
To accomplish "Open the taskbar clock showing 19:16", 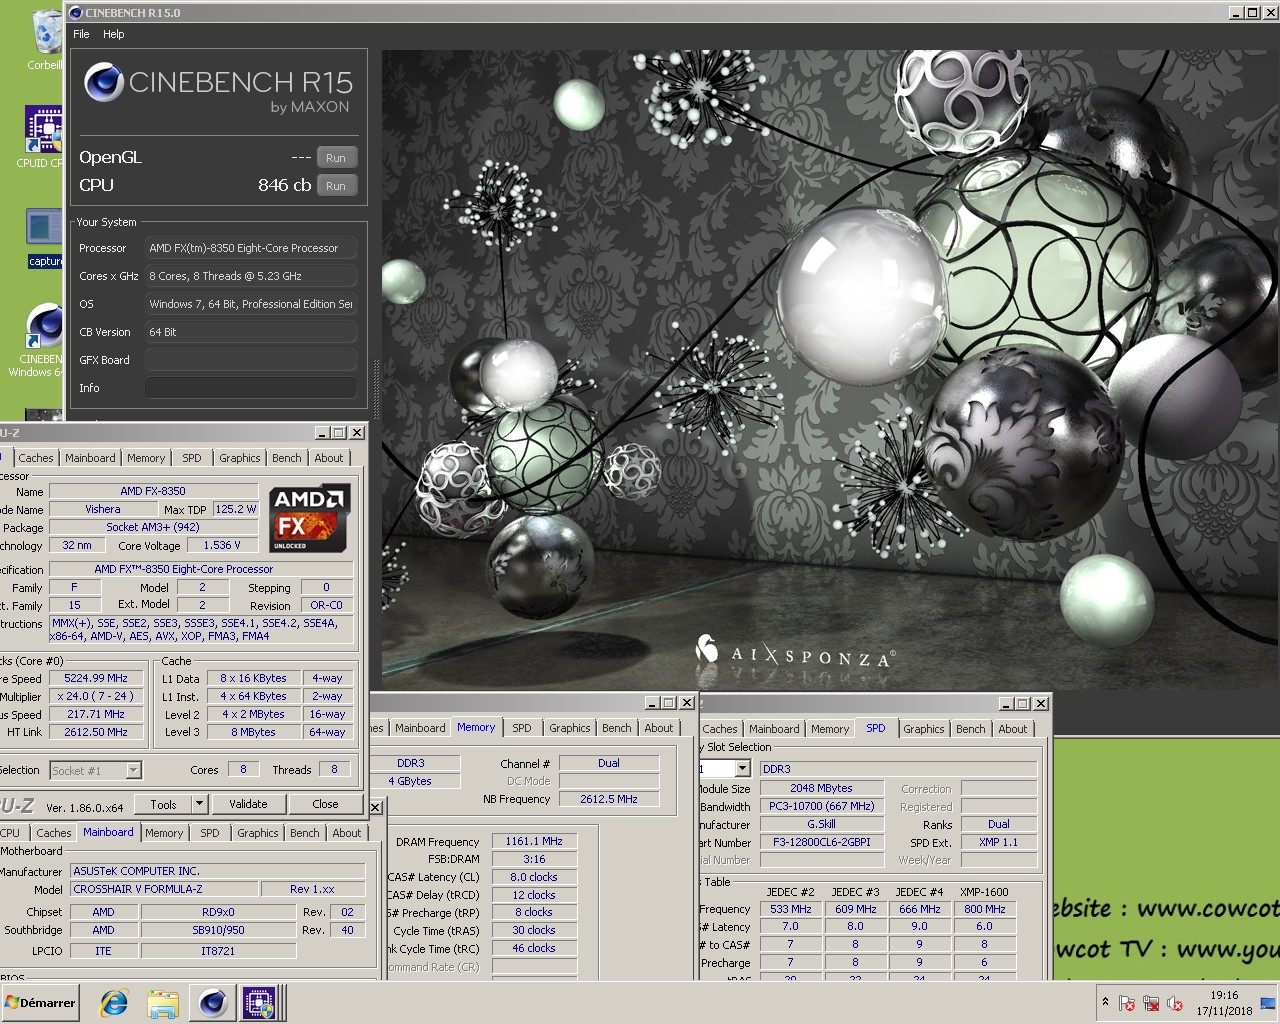I will point(1224,1003).
